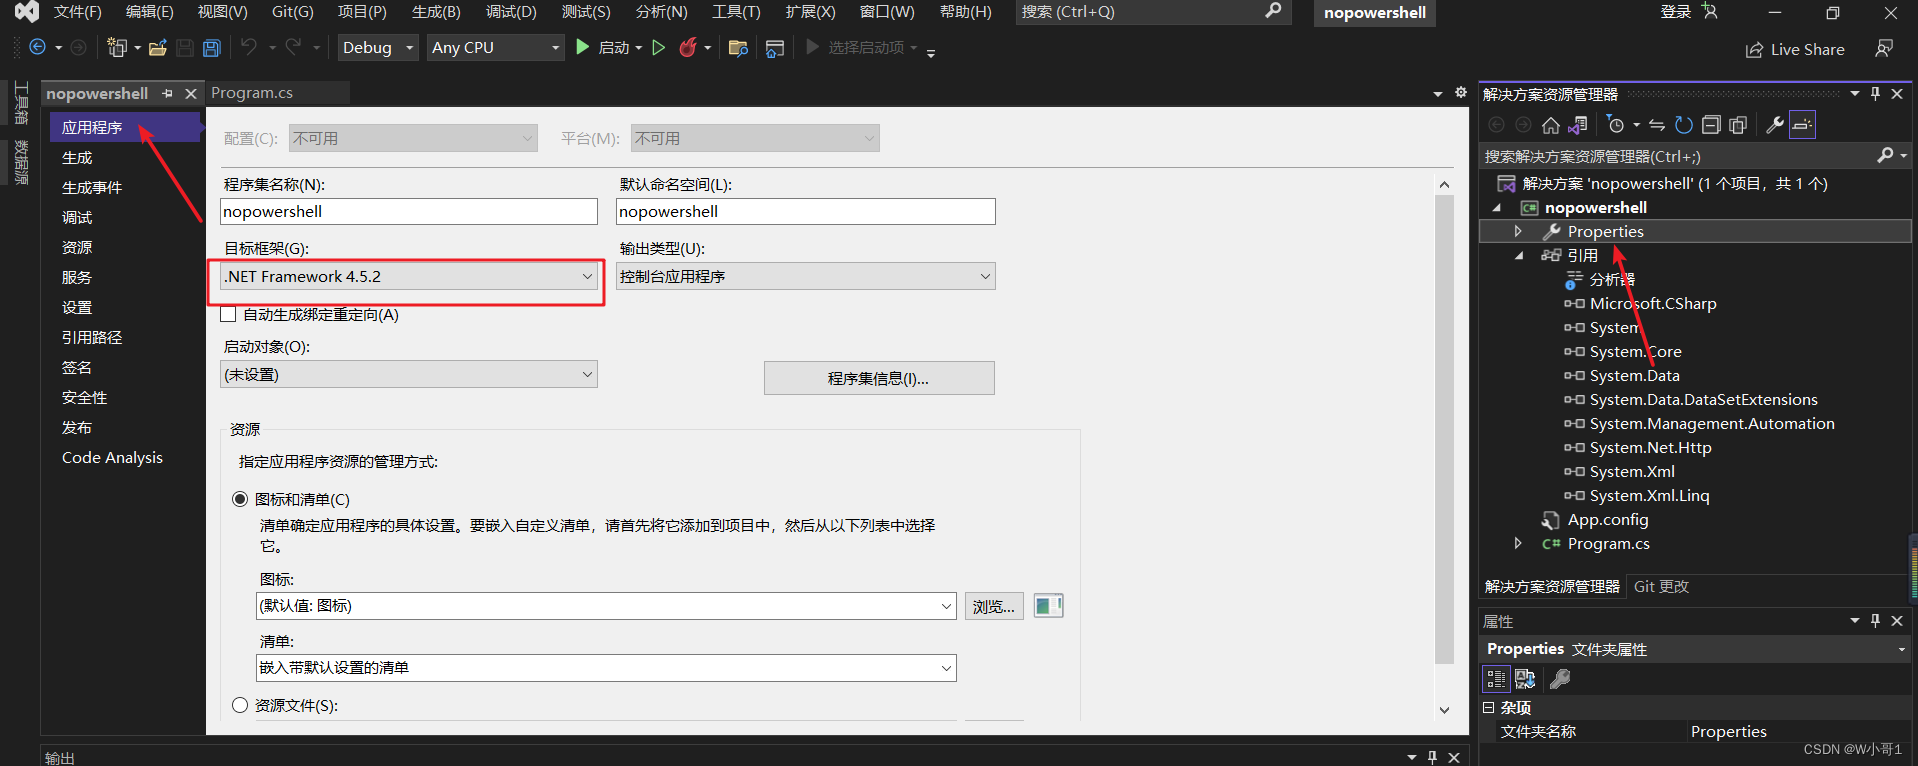1918x766 pixels.
Task: Collapse the 杂项 category in properties panel
Action: coord(1488,707)
